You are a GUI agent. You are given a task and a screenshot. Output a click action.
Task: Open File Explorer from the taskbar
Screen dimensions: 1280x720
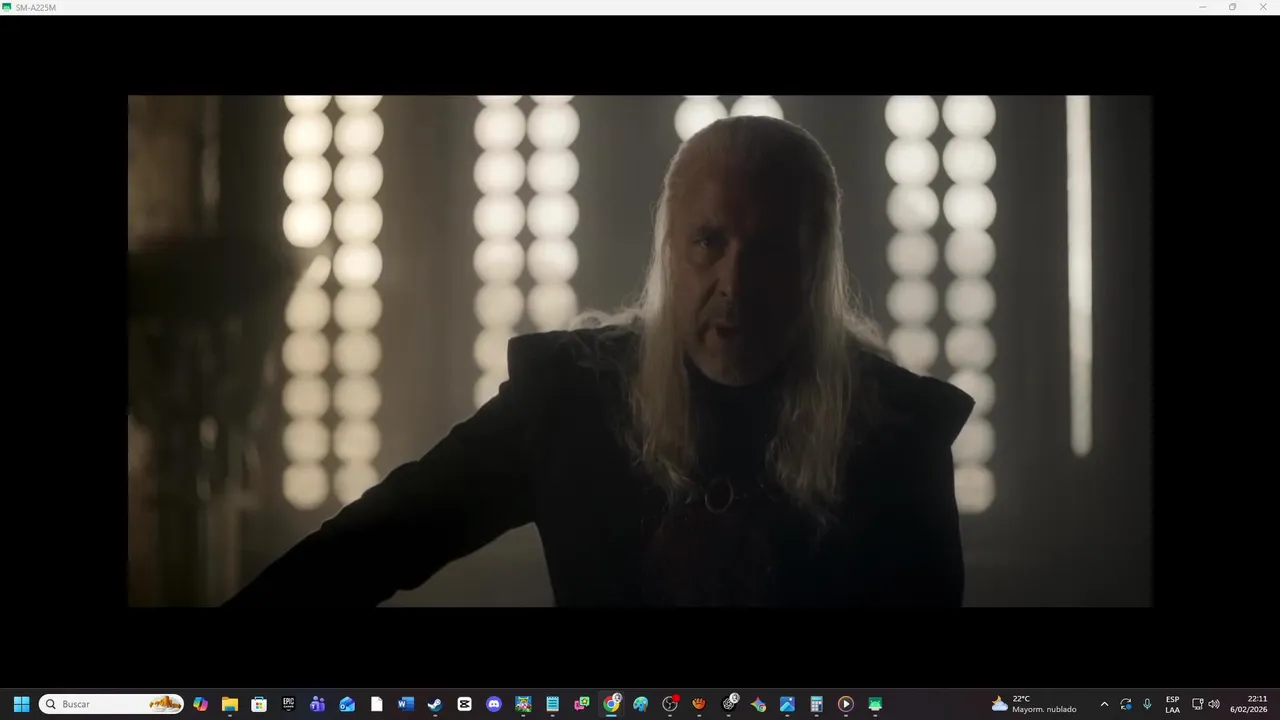230,704
